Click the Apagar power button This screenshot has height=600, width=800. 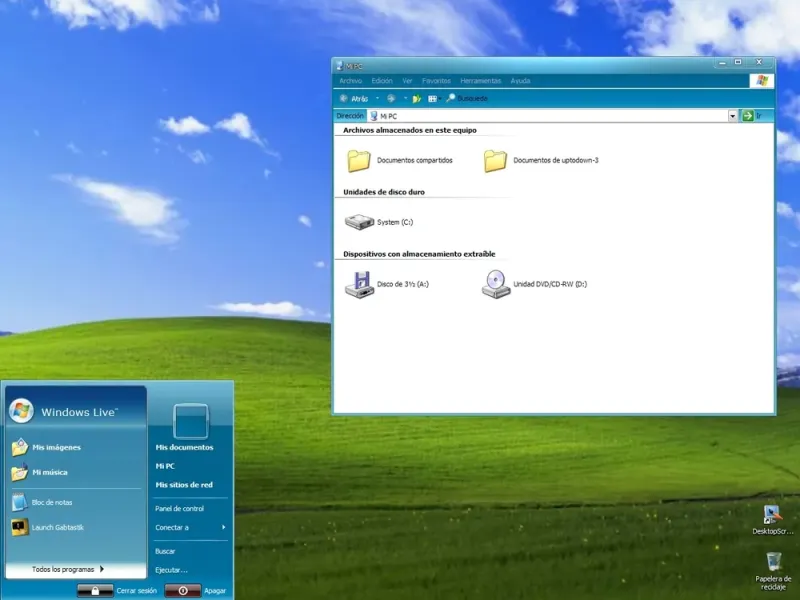(x=183, y=590)
